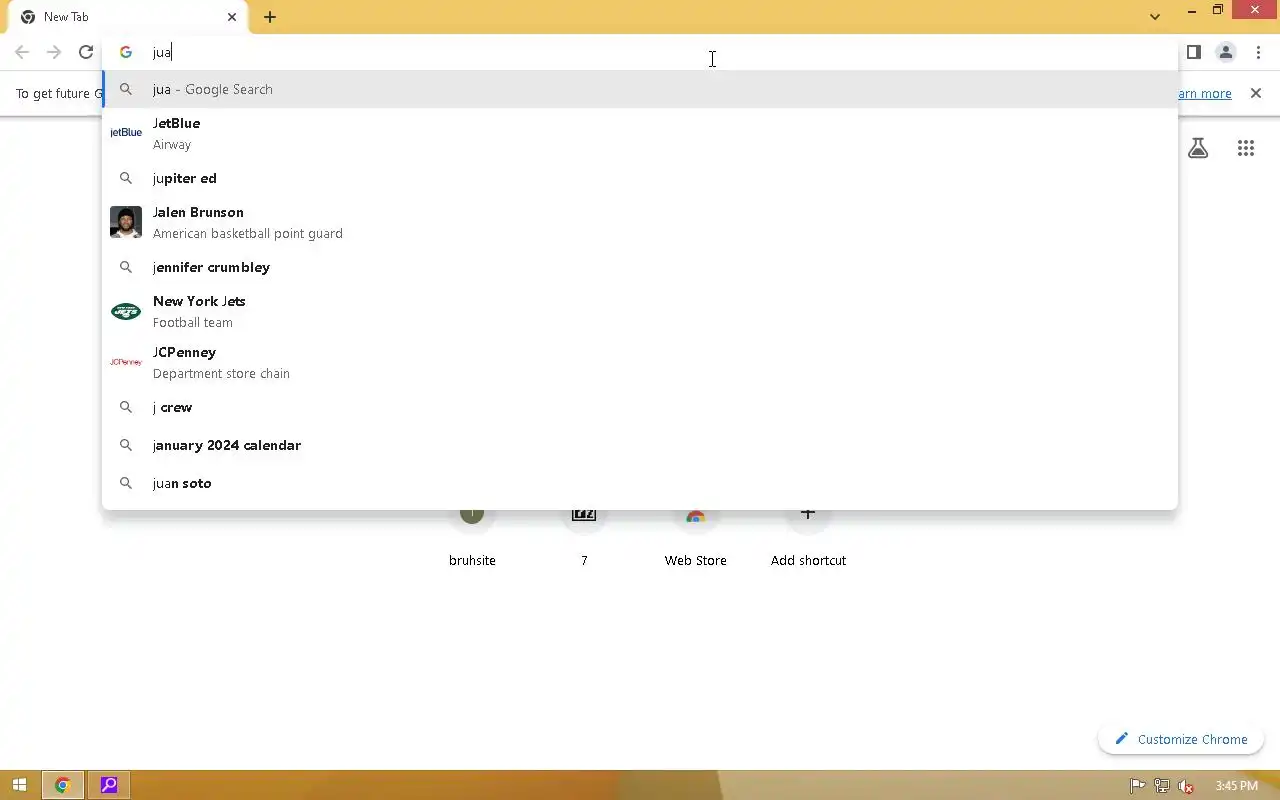The image size is (1280, 800).
Task: Click the magnifier icon beside 'jupiter ed'
Action: [126, 178]
